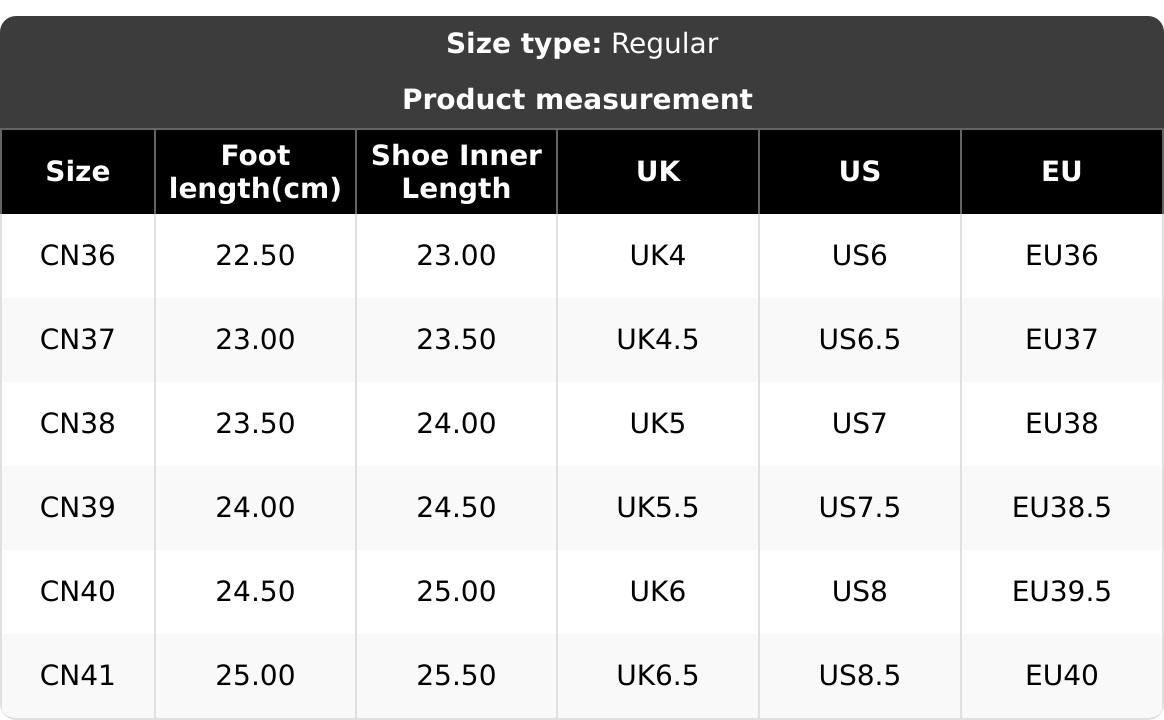Select the 22.50 foot length value

pos(255,256)
